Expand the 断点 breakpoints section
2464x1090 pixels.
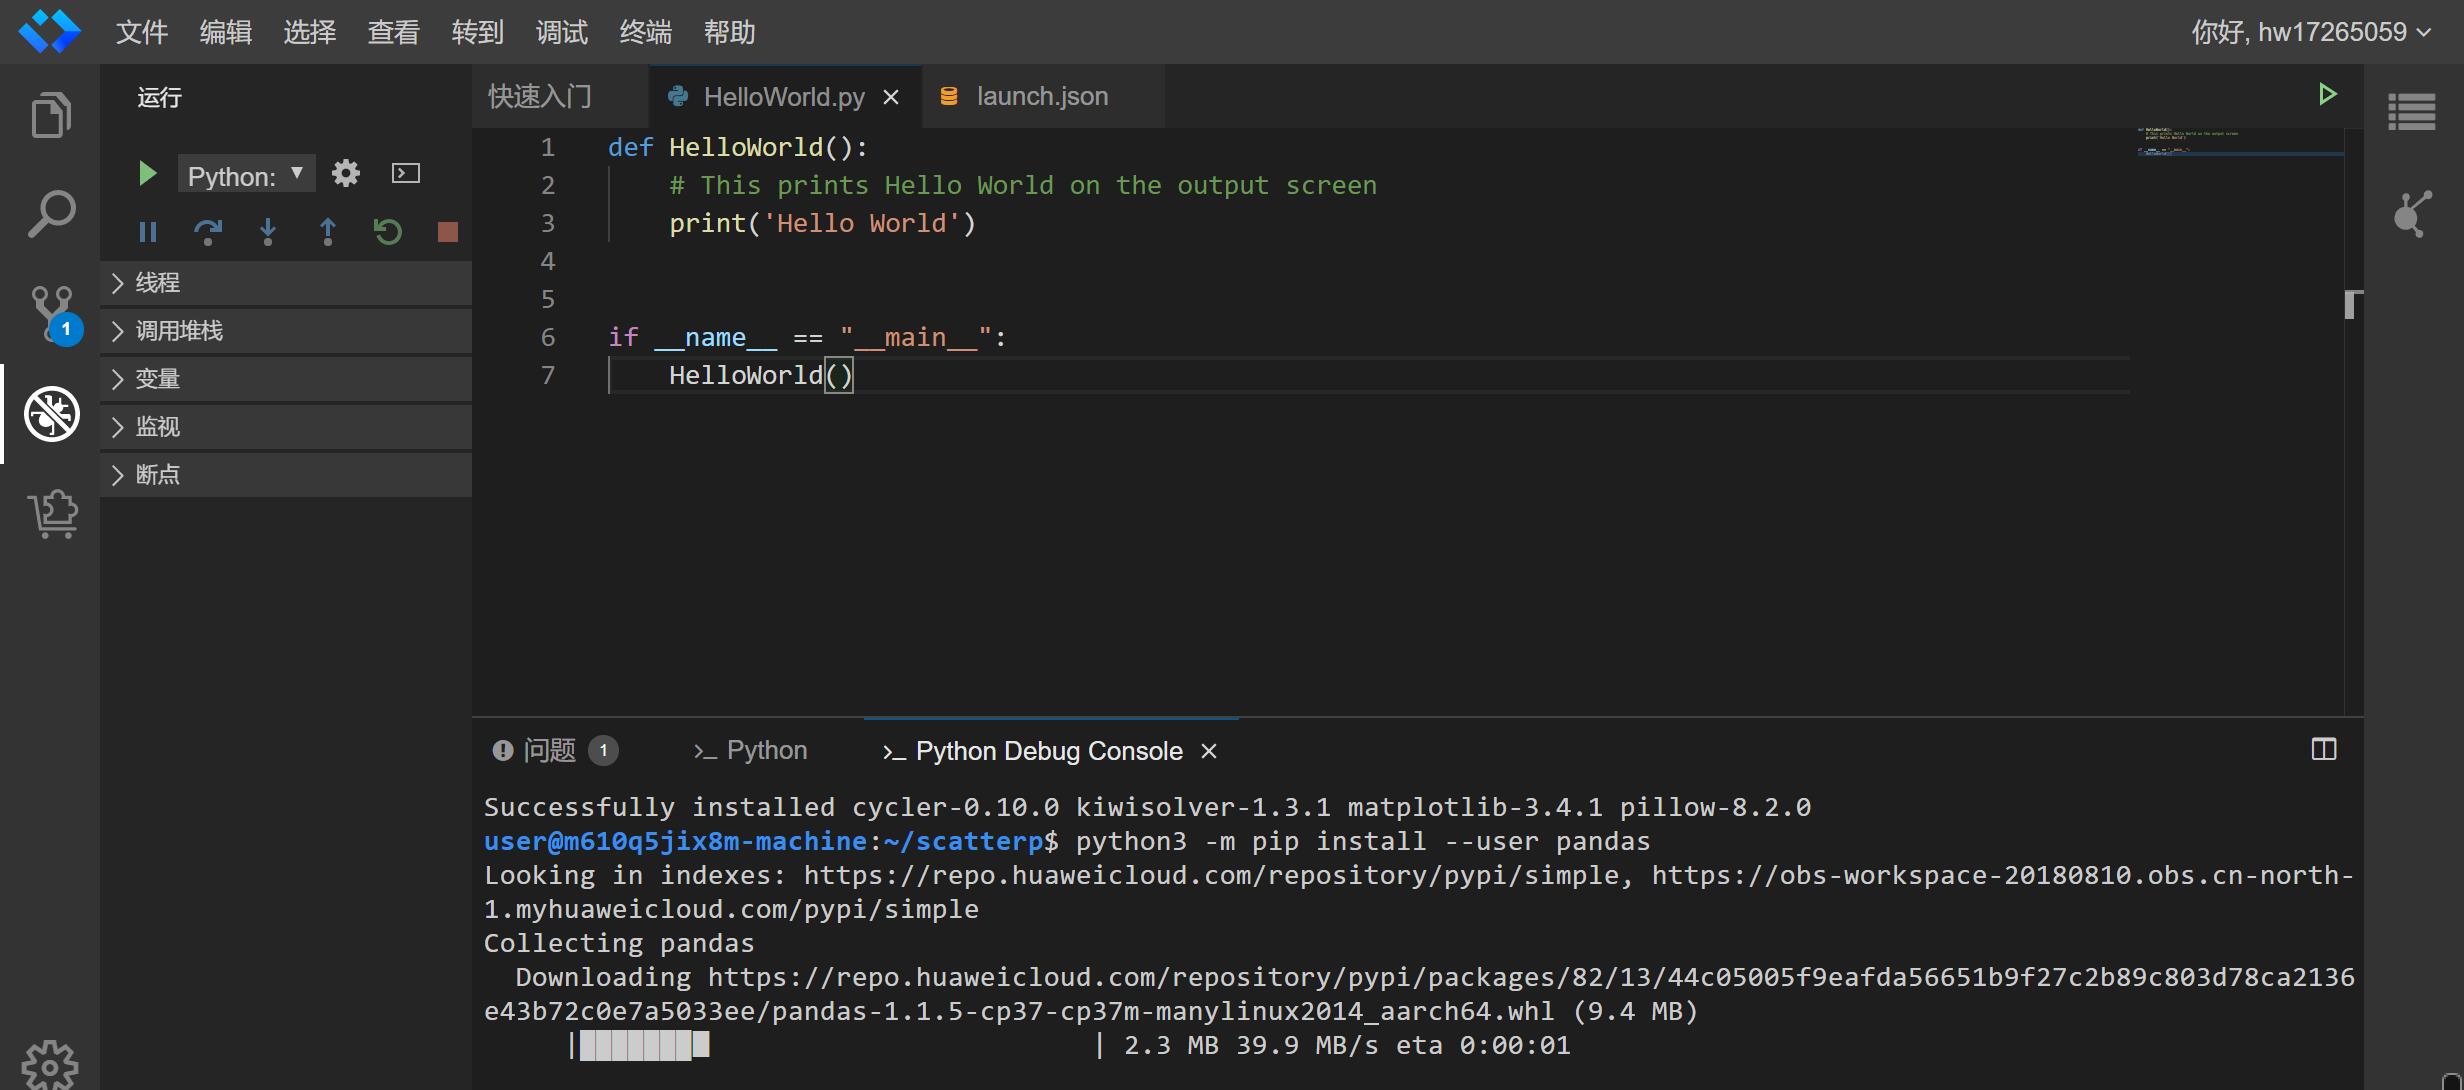coord(158,475)
